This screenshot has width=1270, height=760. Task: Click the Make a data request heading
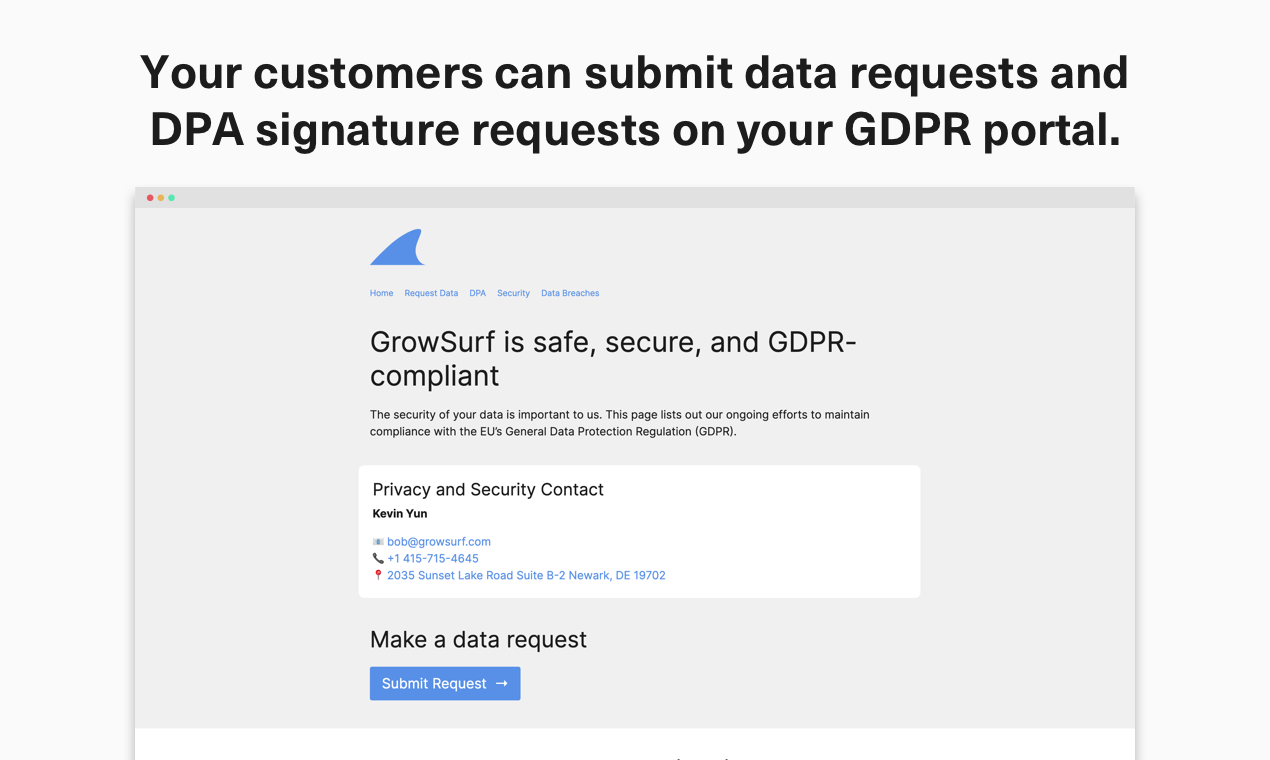pos(478,640)
